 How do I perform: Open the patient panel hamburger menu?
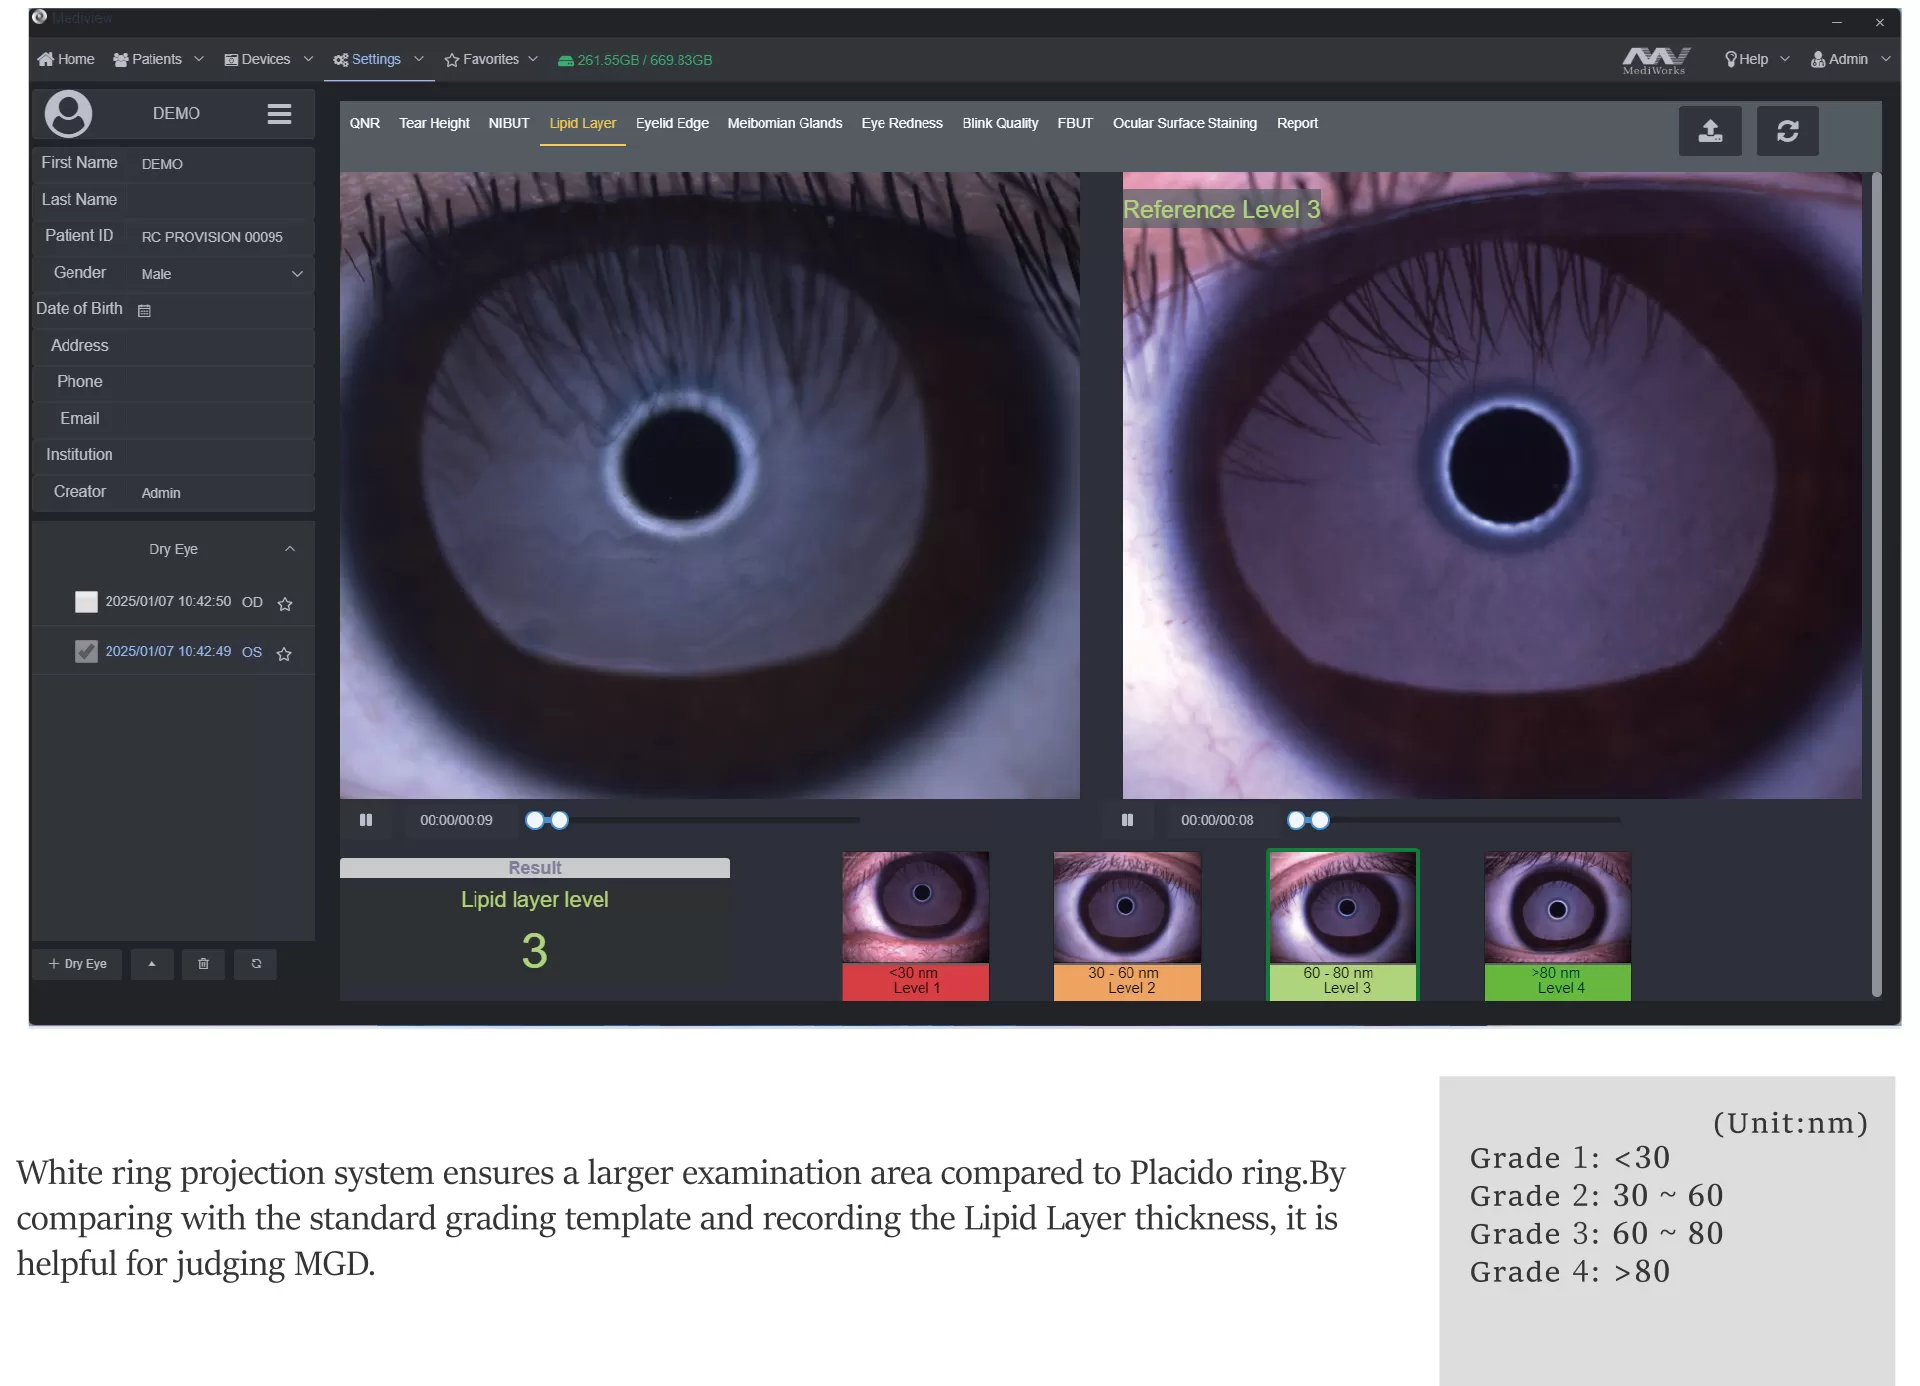point(279,113)
